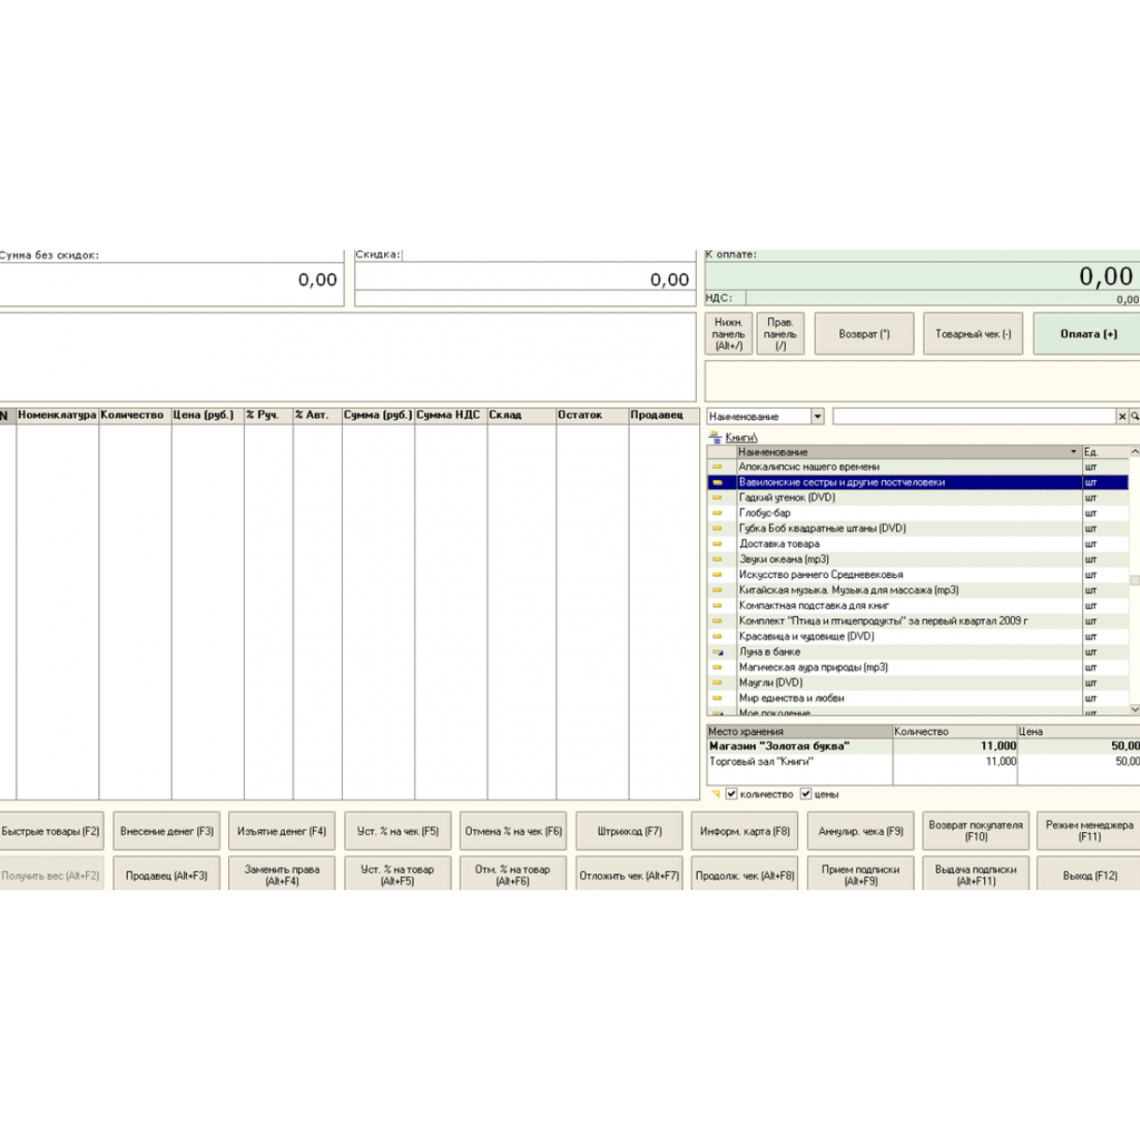Click the magnifier search icon

[1134, 417]
